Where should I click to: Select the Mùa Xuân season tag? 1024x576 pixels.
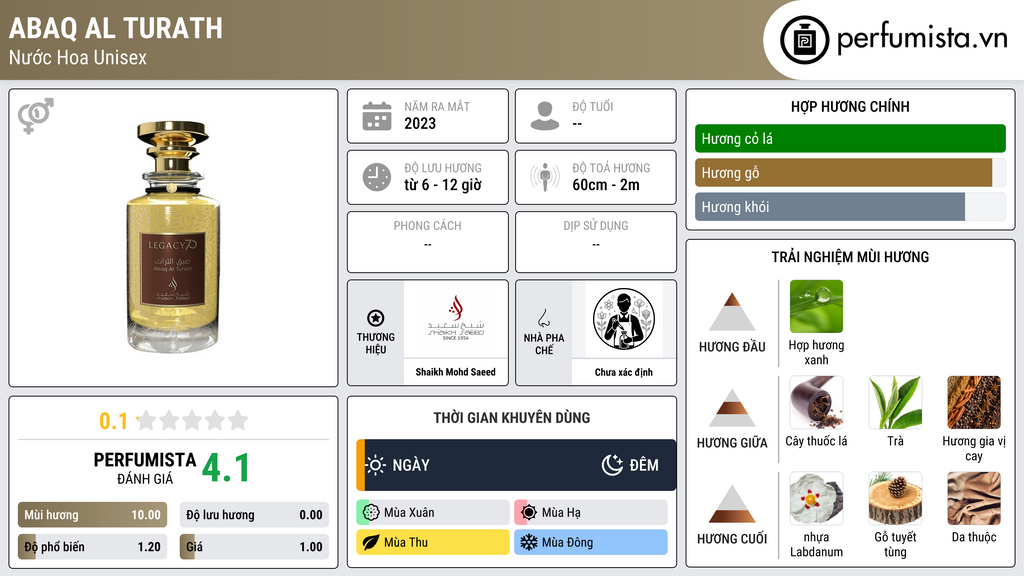[433, 512]
